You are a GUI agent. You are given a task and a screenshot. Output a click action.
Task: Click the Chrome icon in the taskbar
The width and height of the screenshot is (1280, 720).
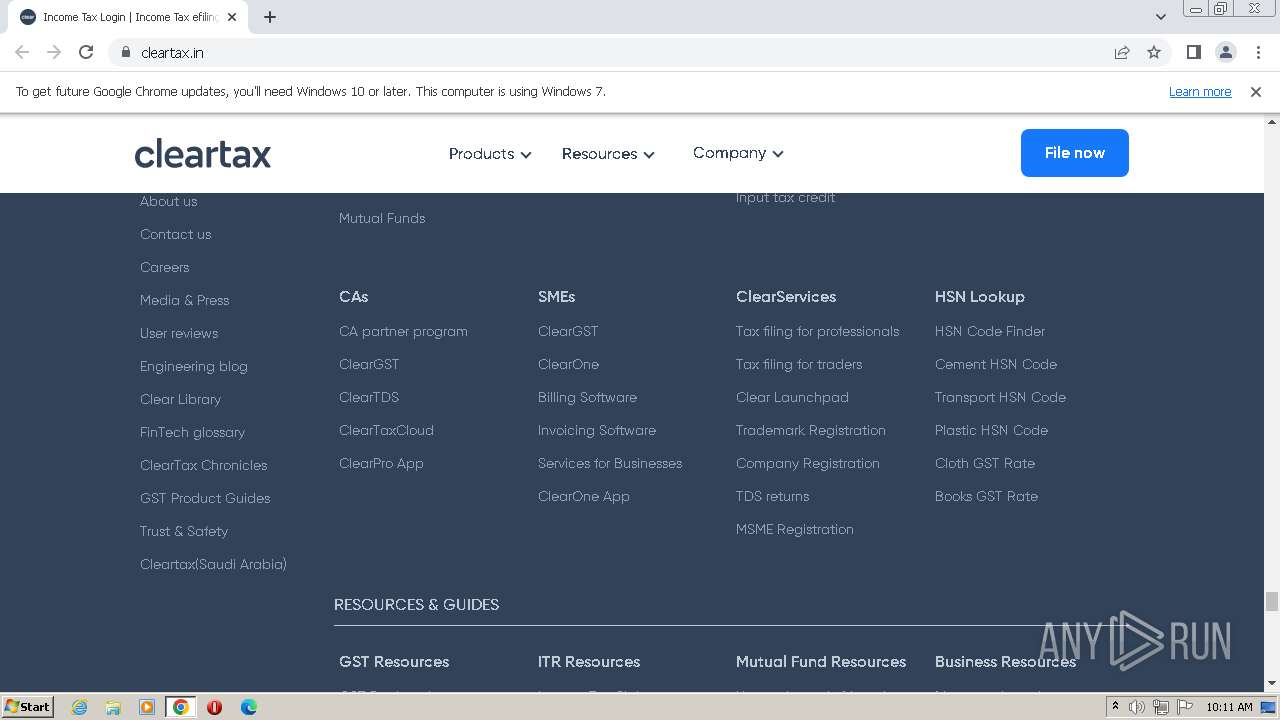[x=181, y=707]
